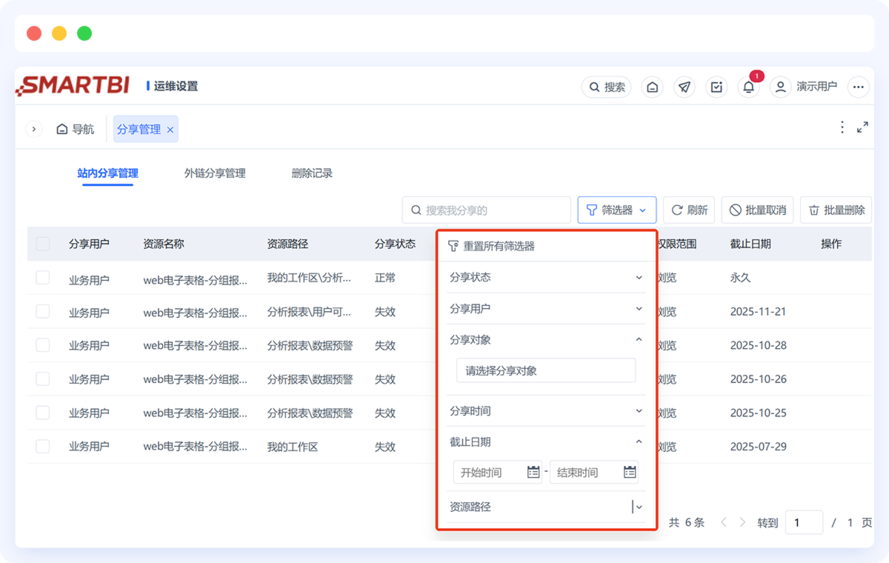The width and height of the screenshot is (889, 563).
Task: Click the checklist task icon in header
Action: pos(716,87)
